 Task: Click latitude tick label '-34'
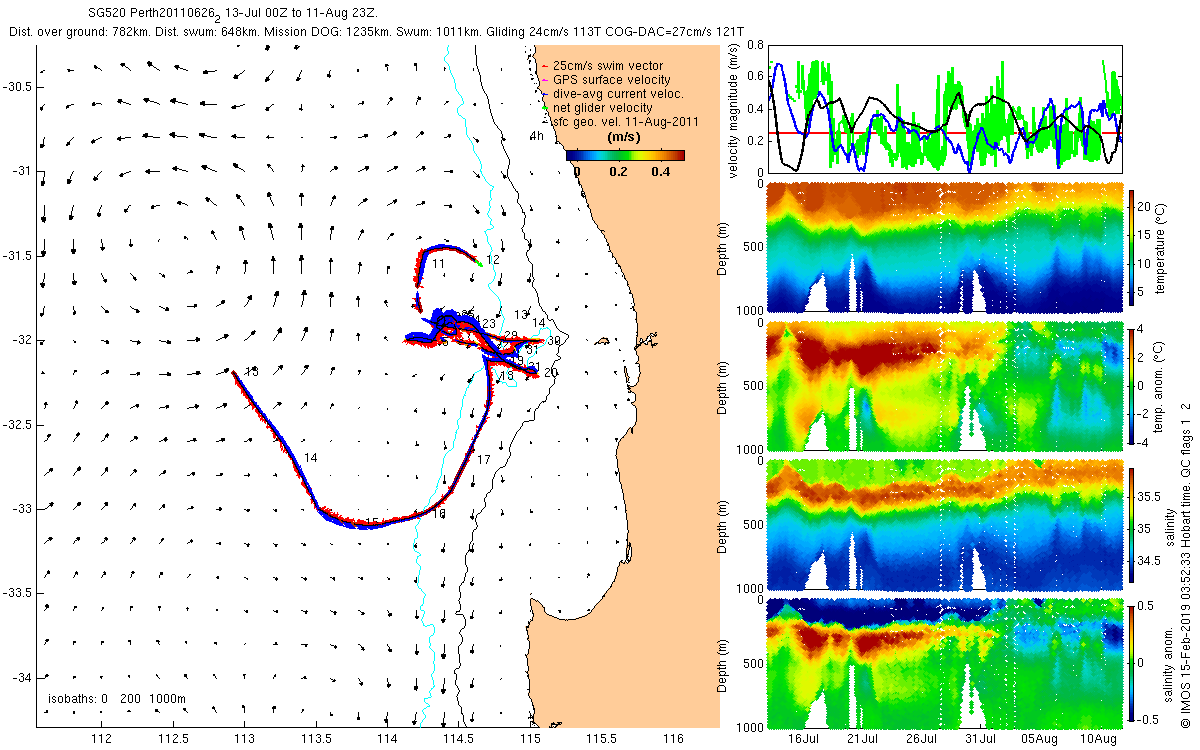[x=23, y=678]
